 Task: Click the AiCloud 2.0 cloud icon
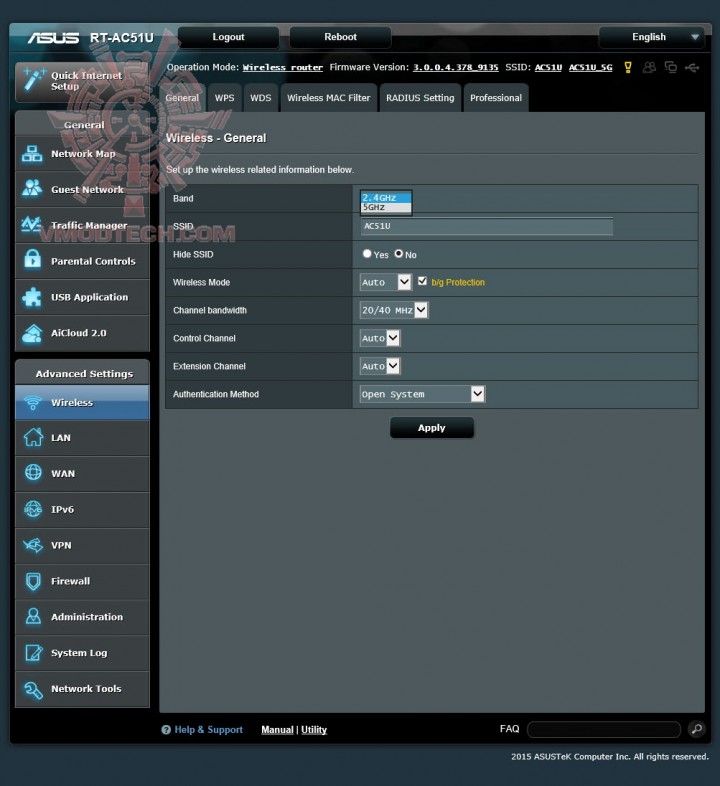pyautogui.click(x=32, y=333)
